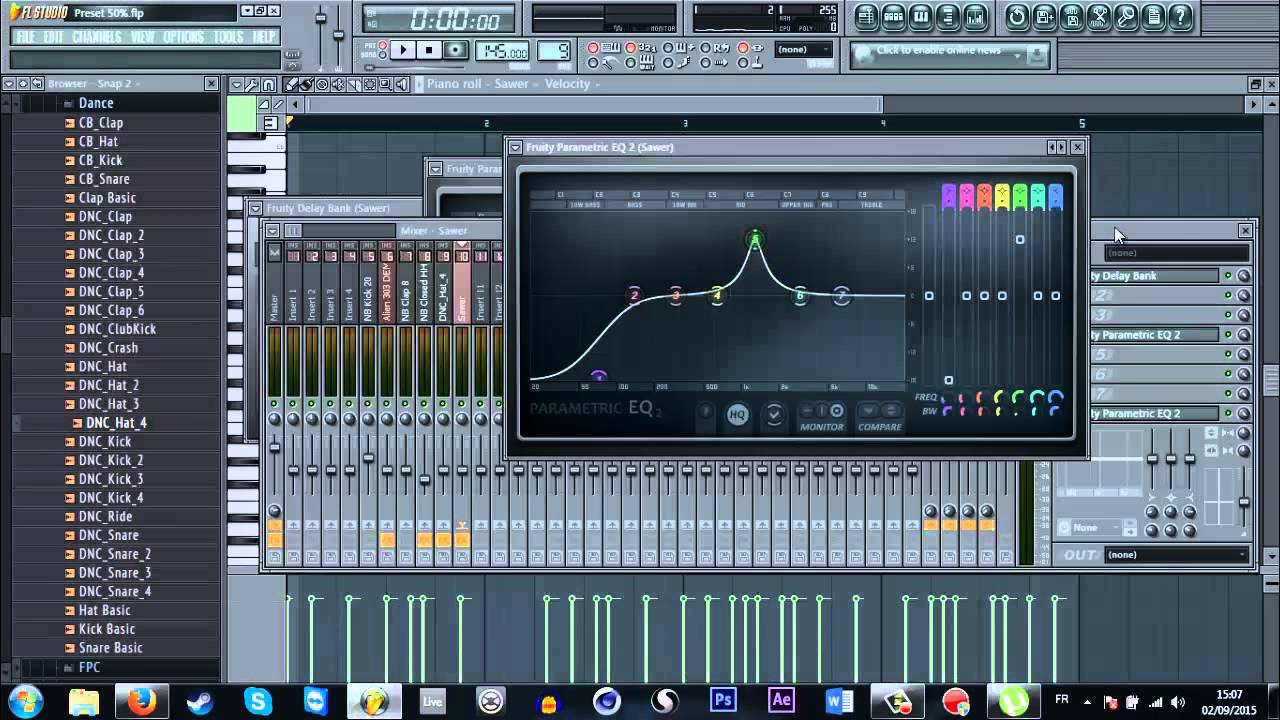Toggle effect slot 5 enable LED
The image size is (1280, 720).
pos(1228,354)
